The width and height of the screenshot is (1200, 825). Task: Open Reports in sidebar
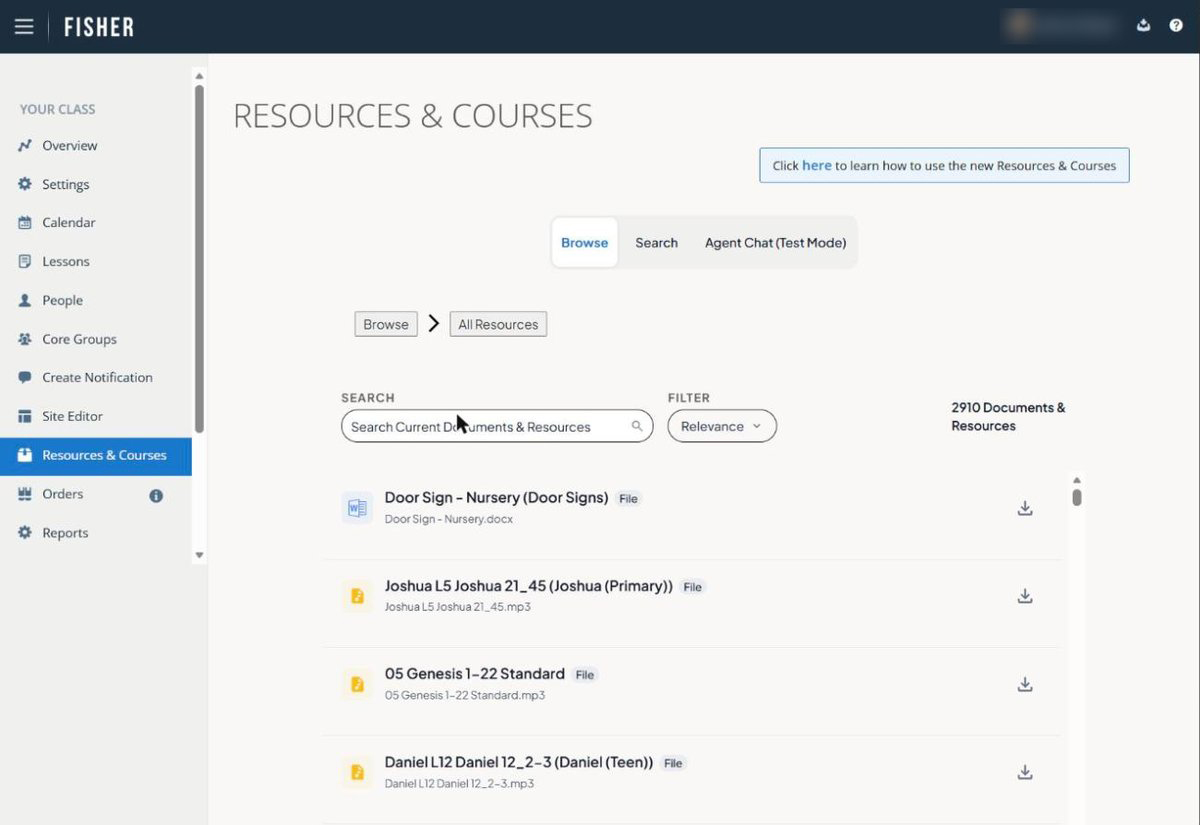tap(66, 534)
